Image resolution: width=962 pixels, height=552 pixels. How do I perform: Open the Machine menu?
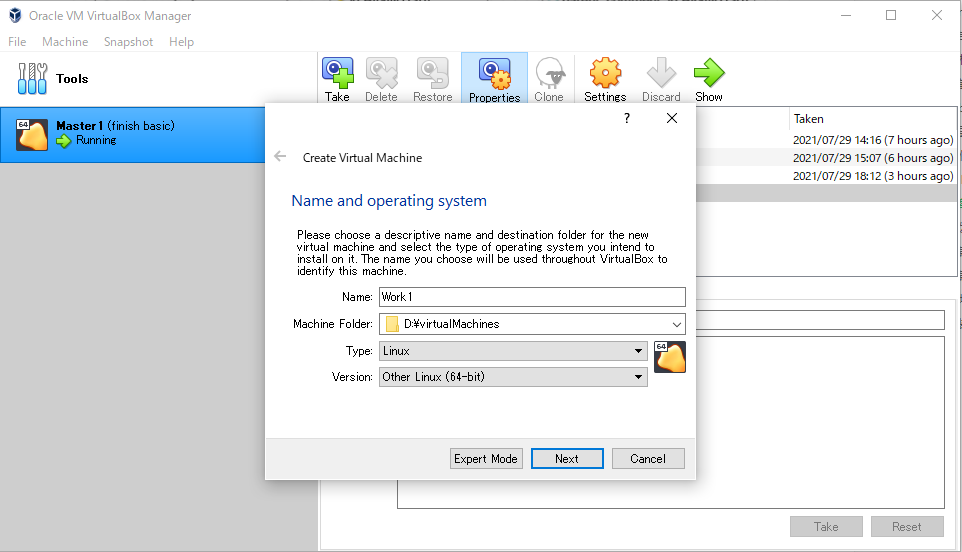pos(65,42)
